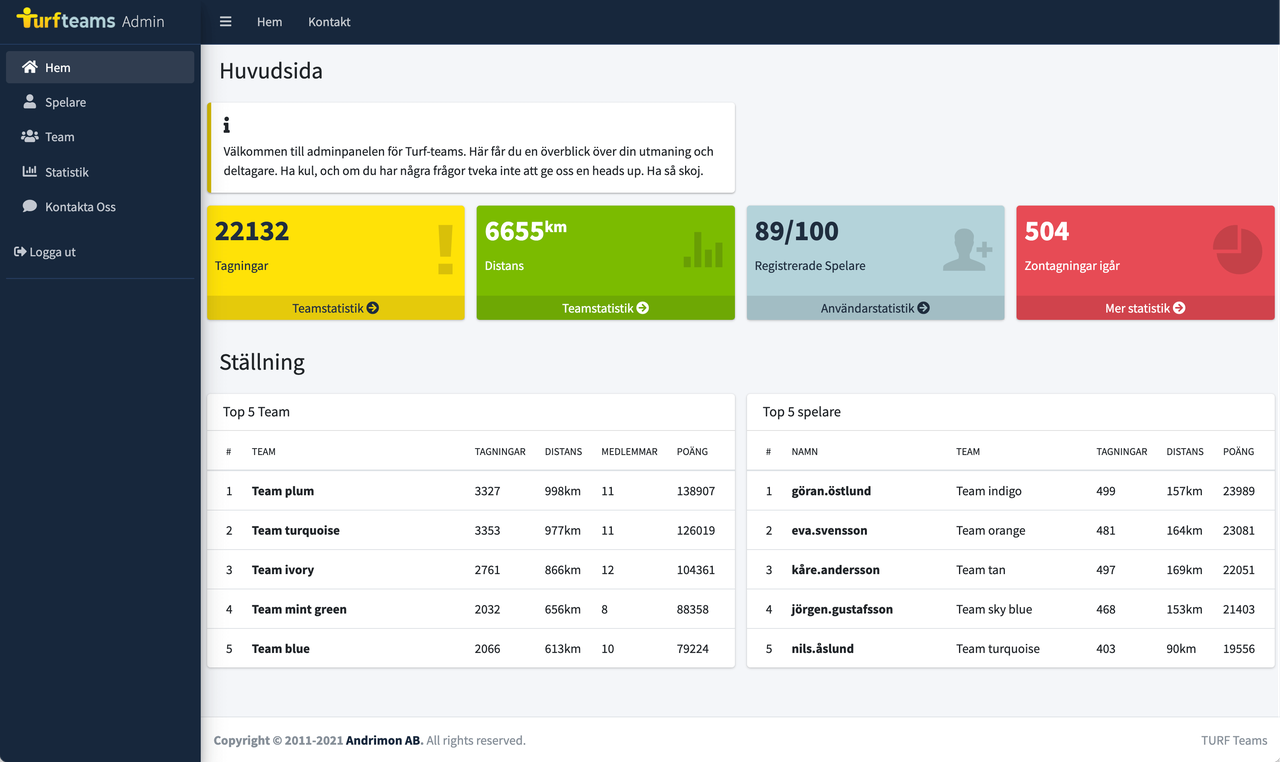The height and width of the screenshot is (762, 1280).
Task: Click the Turfteams Admin logo
Action: pyautogui.click(x=91, y=20)
